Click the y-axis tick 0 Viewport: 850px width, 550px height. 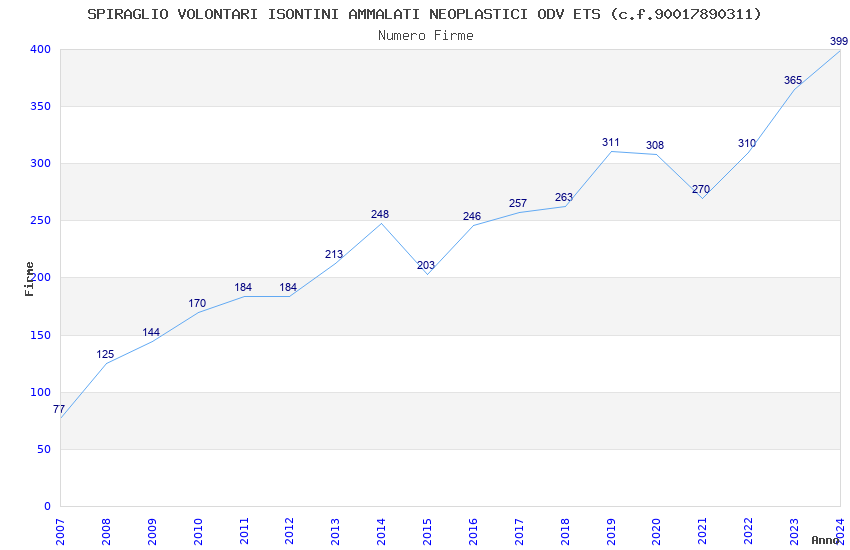tap(47, 506)
